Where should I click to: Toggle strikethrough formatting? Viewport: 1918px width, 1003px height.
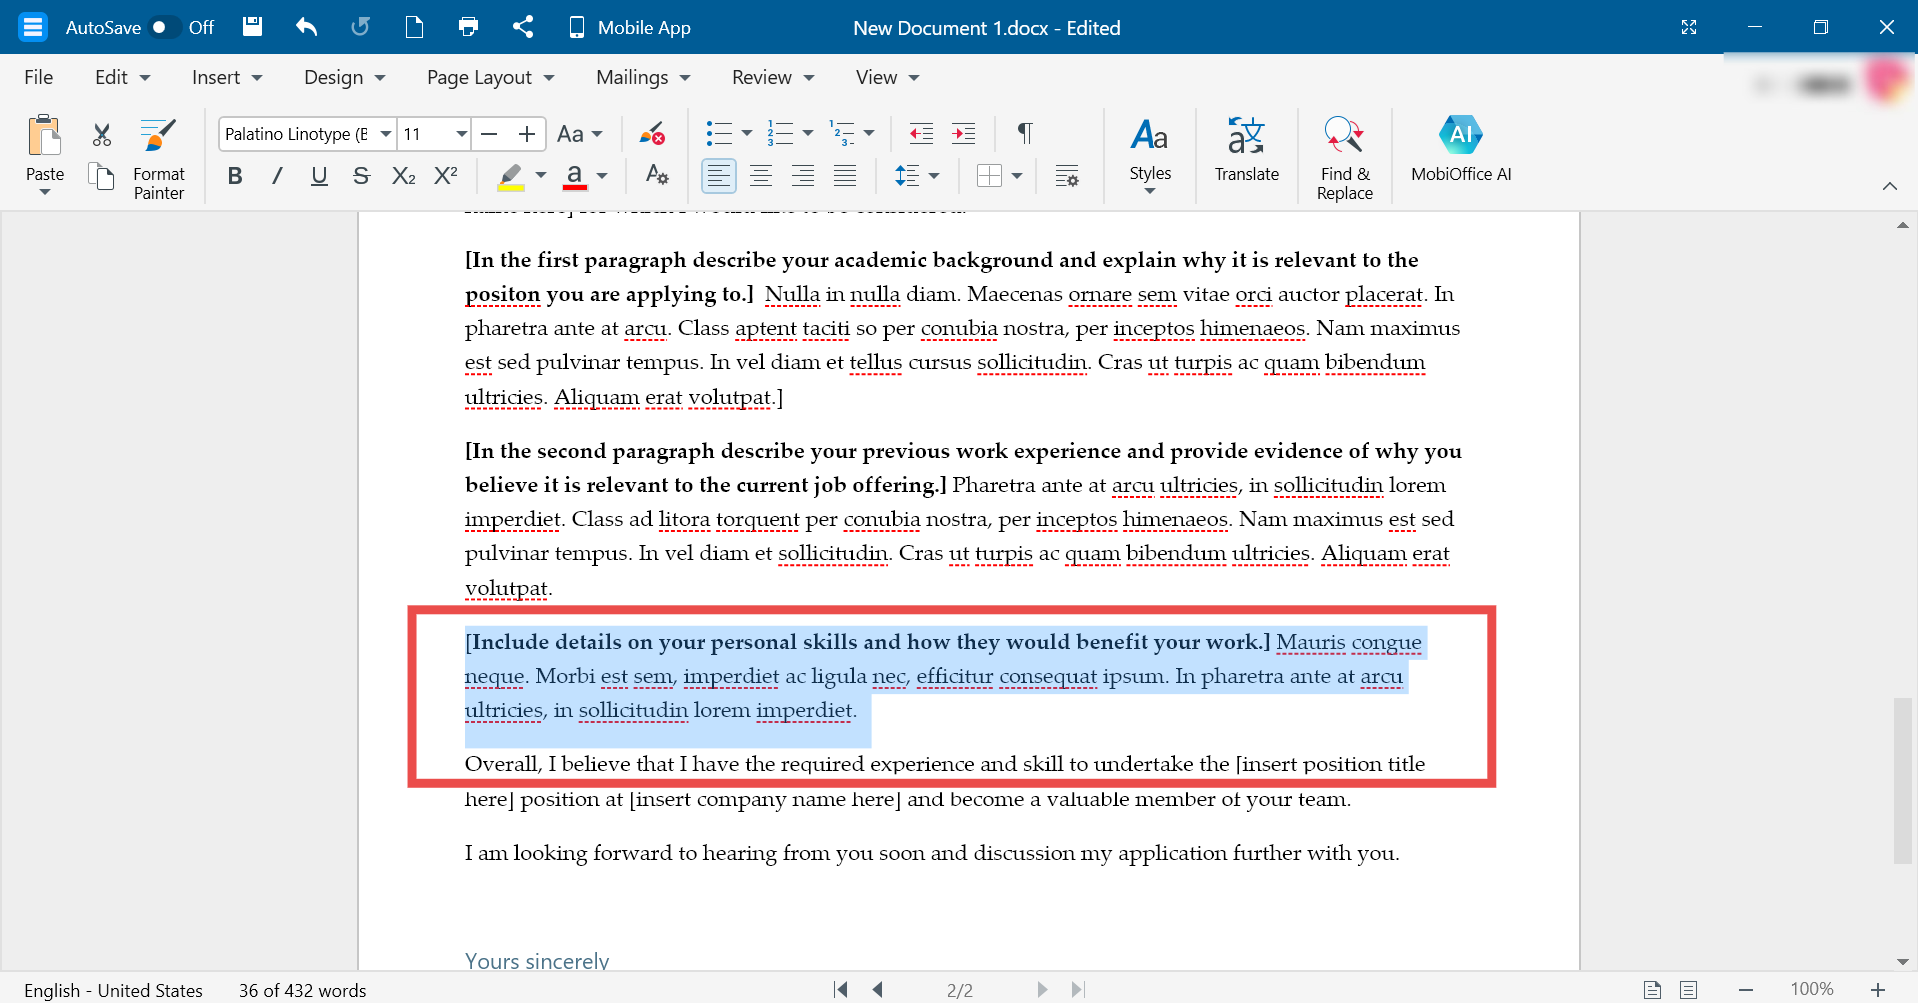[x=361, y=176]
